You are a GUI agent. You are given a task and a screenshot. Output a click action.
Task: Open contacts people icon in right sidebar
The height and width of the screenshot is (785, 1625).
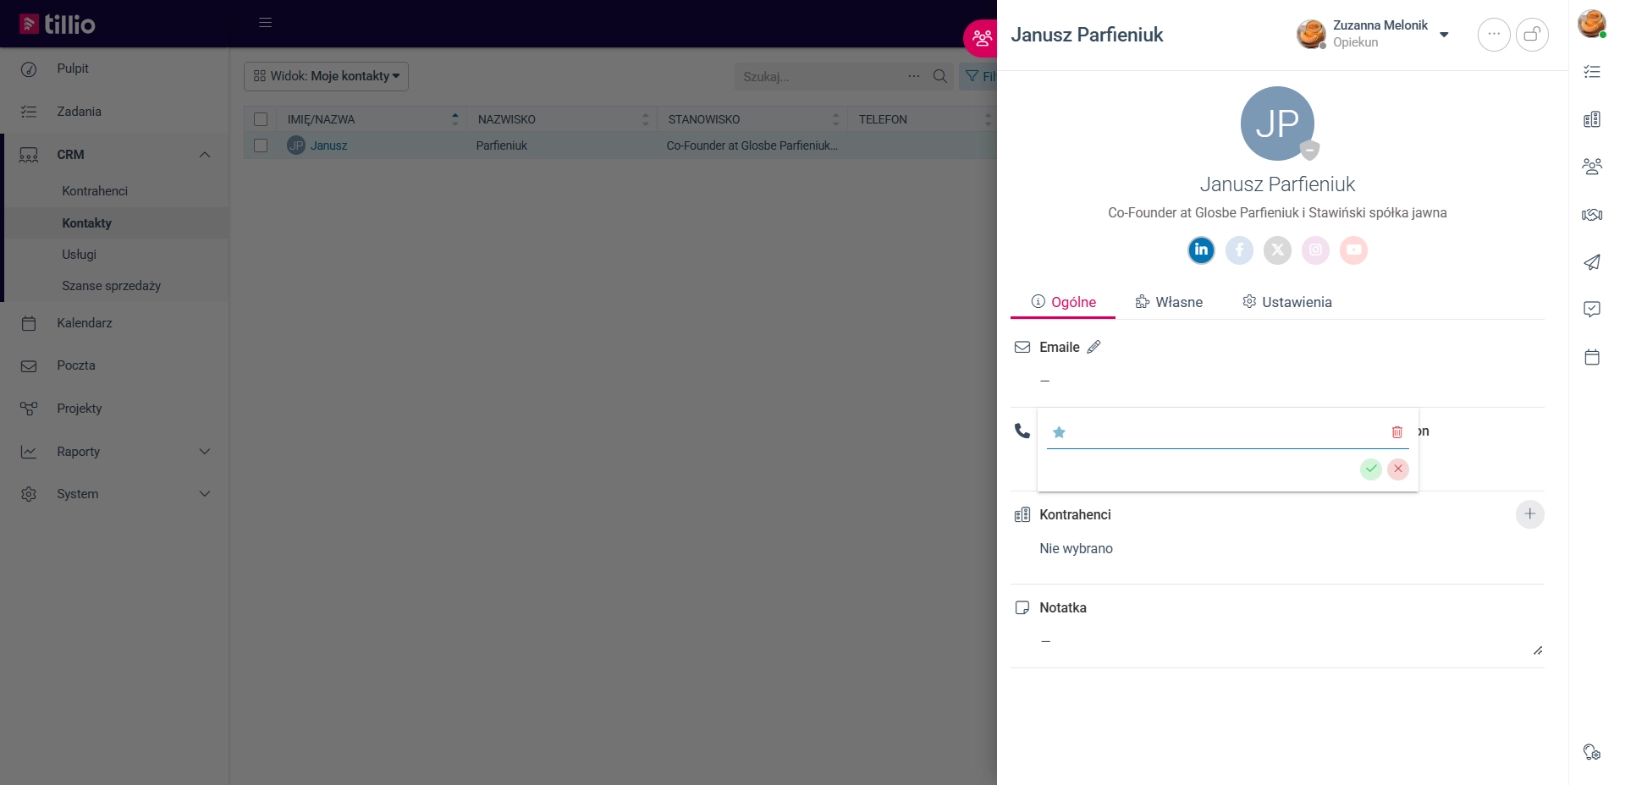click(1592, 166)
